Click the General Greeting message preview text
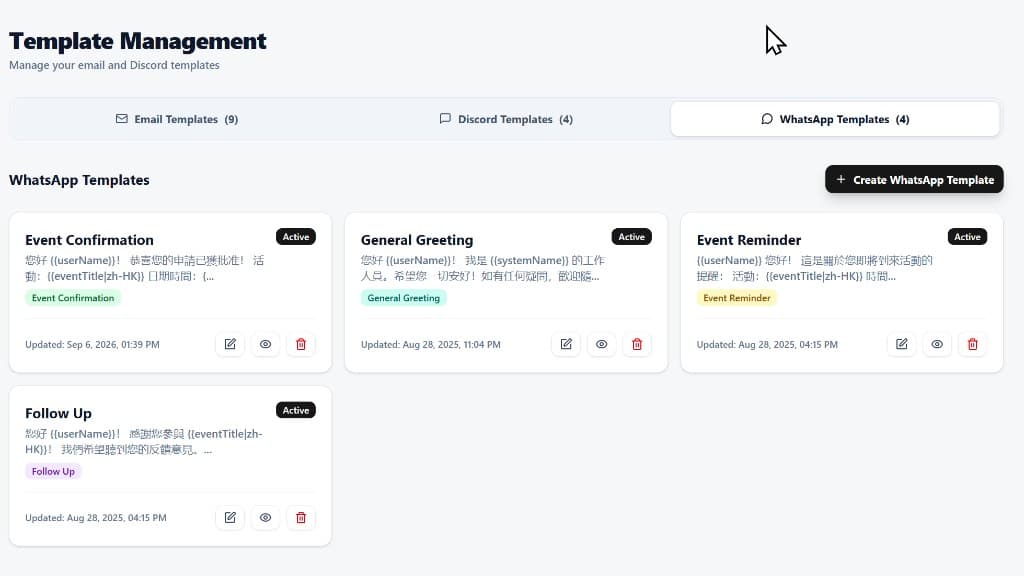The height and width of the screenshot is (576, 1024). click(483, 268)
